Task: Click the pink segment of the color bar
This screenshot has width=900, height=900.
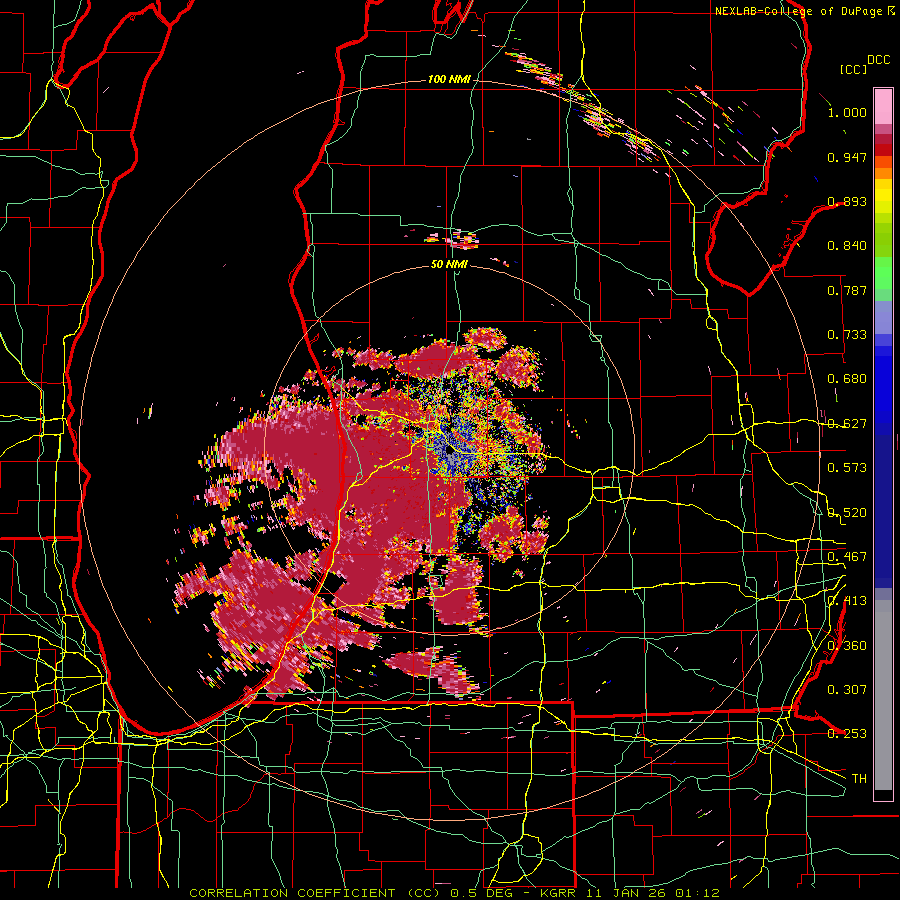Action: pyautogui.click(x=883, y=106)
